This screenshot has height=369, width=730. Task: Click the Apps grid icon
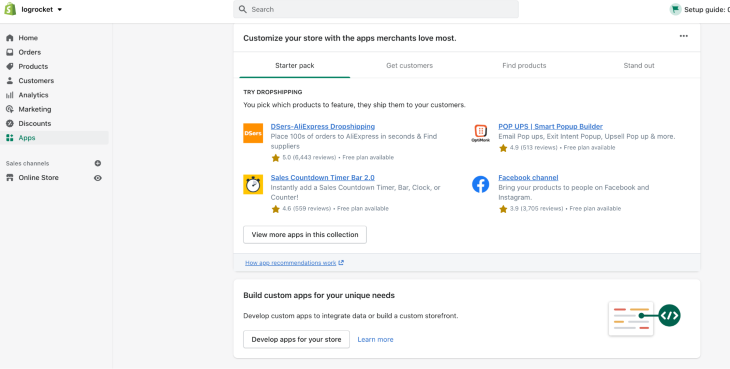click(9, 138)
